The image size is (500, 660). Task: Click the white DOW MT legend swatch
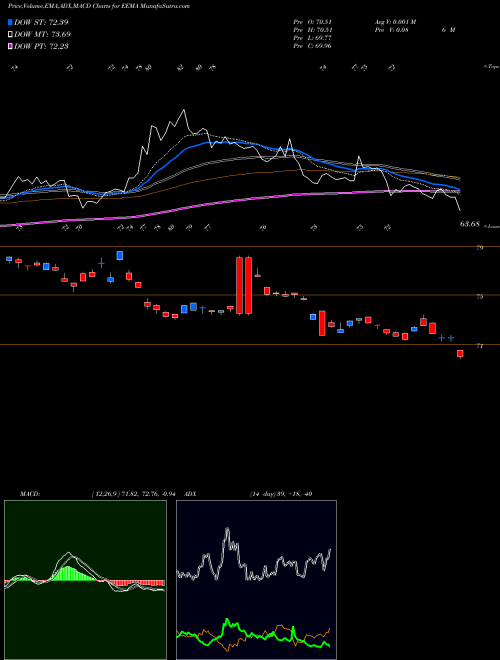pyautogui.click(x=10, y=35)
